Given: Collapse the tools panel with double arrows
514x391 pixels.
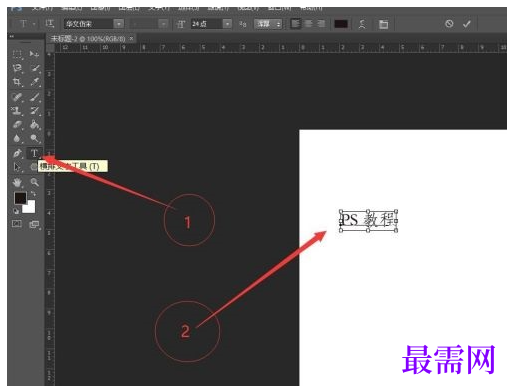Looking at the screenshot, I should pos(12,36).
